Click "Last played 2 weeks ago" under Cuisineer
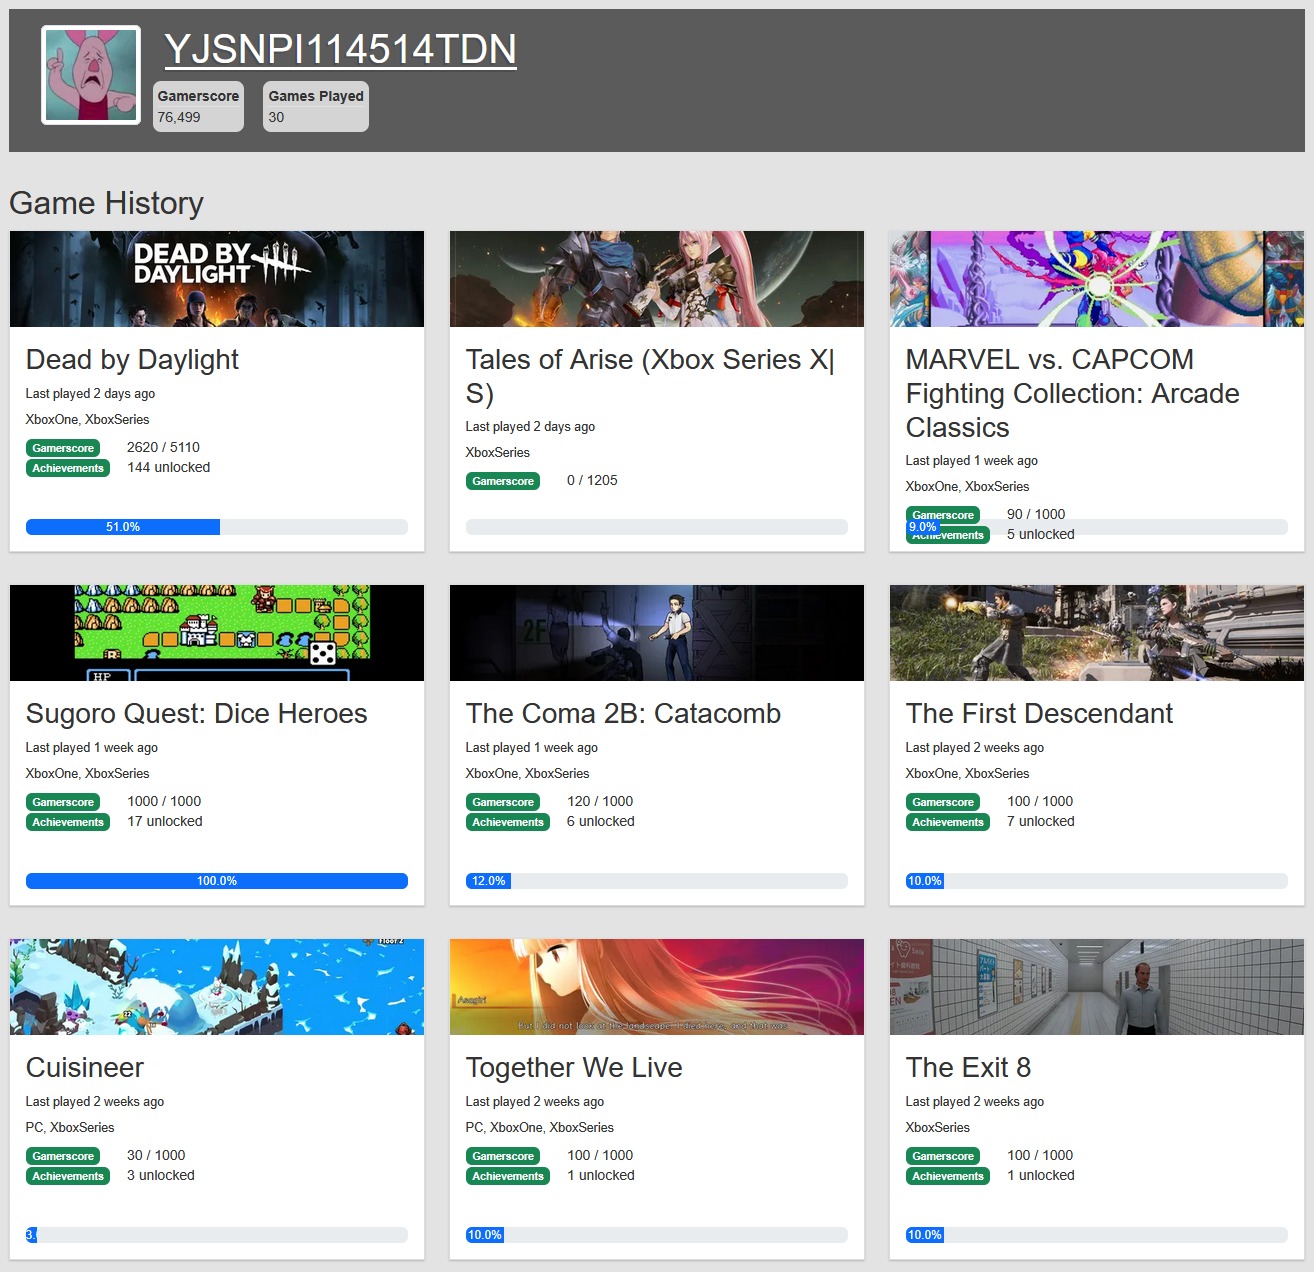Viewport: 1314px width, 1272px height. pyautogui.click(x=95, y=1102)
